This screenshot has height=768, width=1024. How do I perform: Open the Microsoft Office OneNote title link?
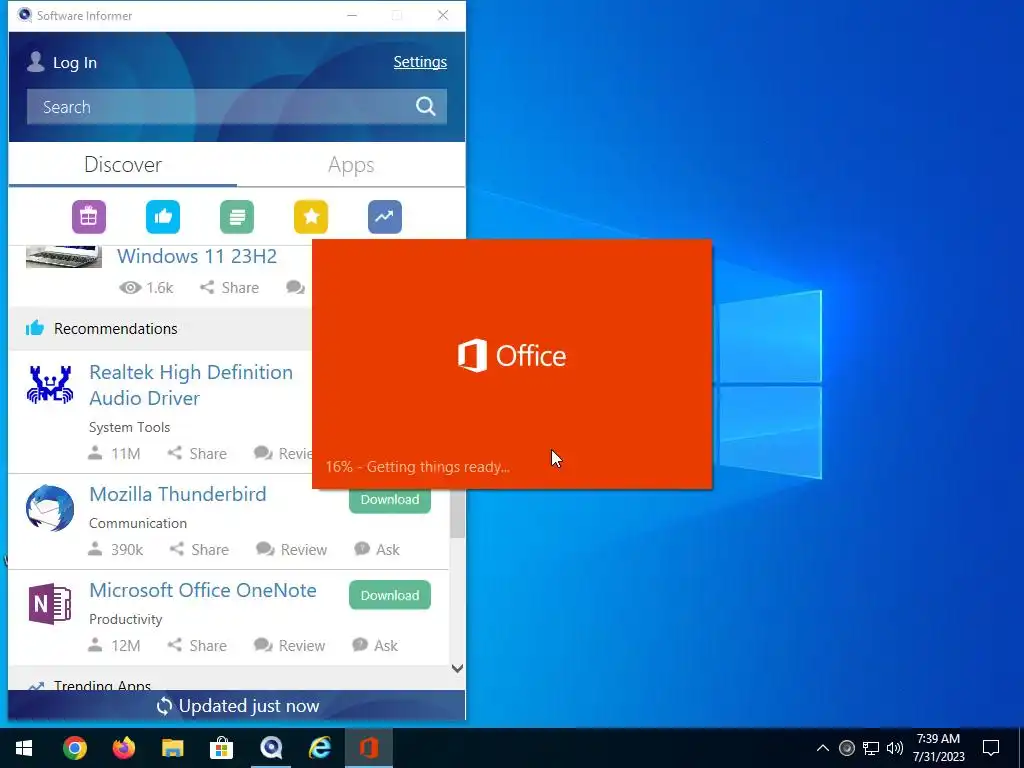(202, 590)
